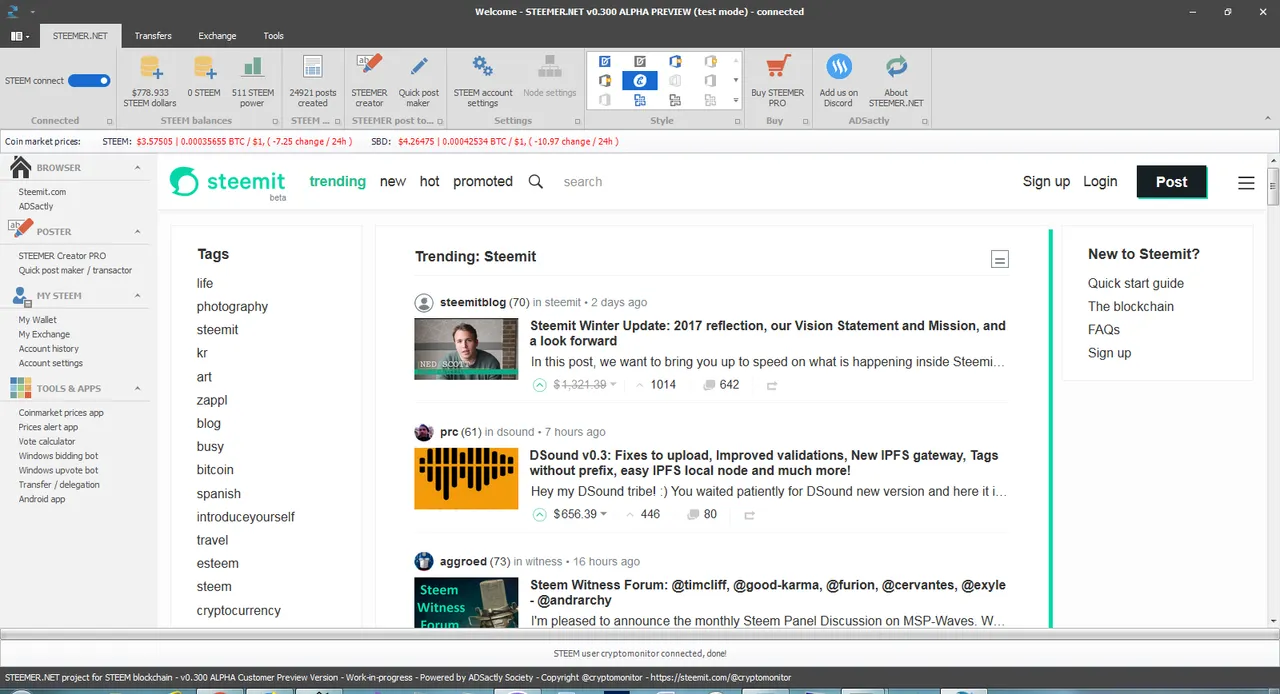Click the steemitblog author avatar
This screenshot has width=1280, height=694.
424,302
